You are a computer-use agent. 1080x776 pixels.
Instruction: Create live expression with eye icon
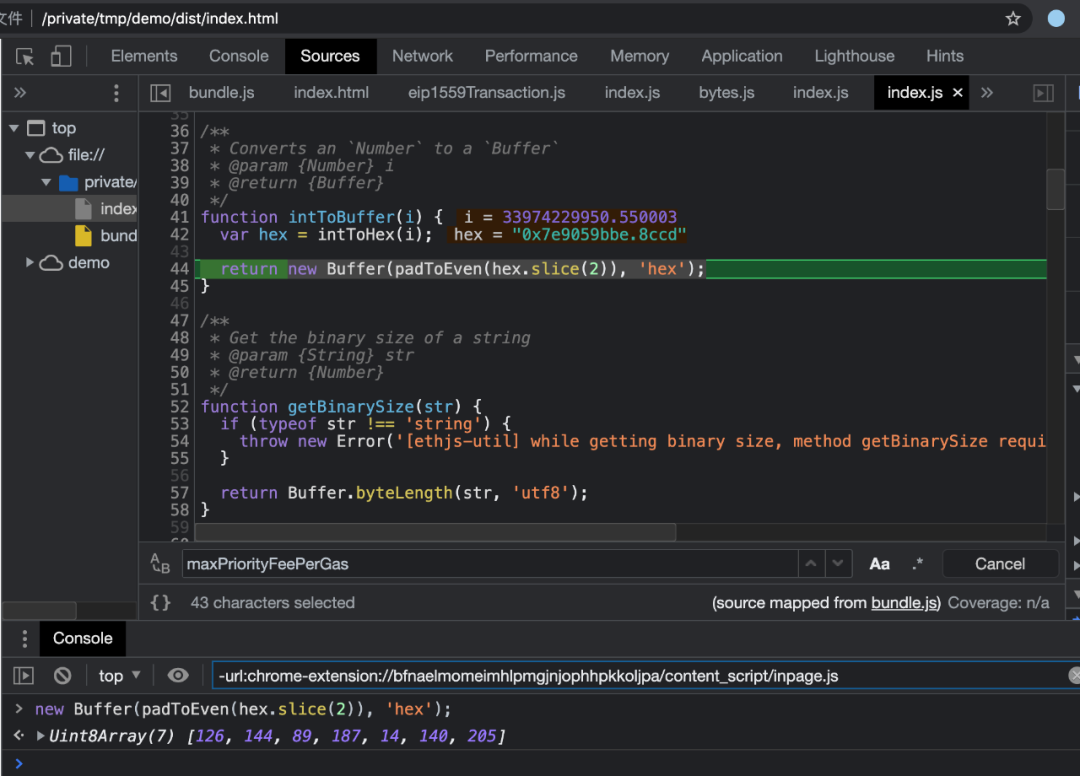click(x=178, y=676)
